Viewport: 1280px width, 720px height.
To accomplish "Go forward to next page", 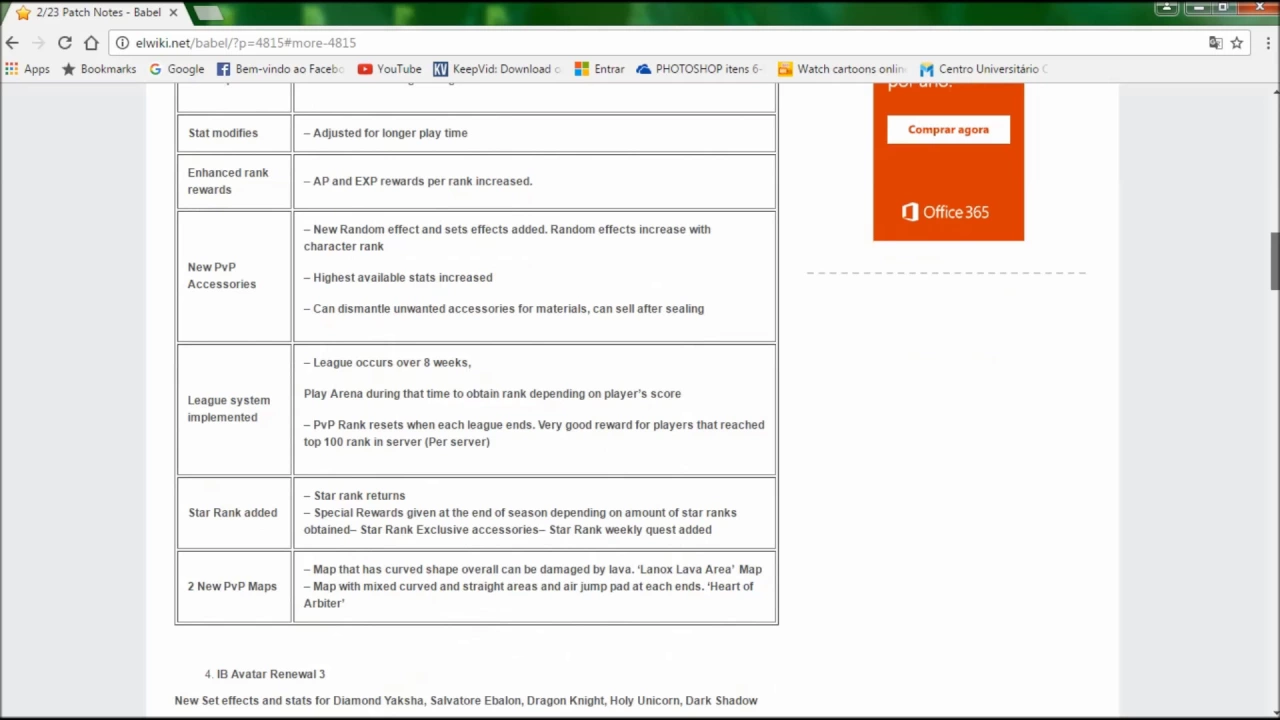I will point(38,43).
